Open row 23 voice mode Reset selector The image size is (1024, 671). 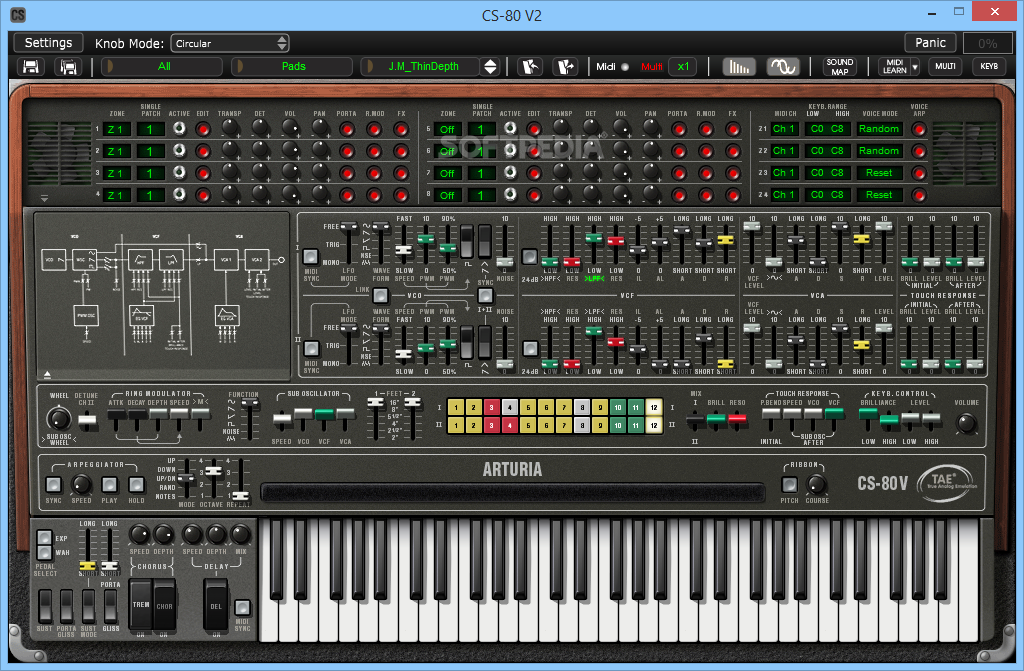(x=878, y=173)
